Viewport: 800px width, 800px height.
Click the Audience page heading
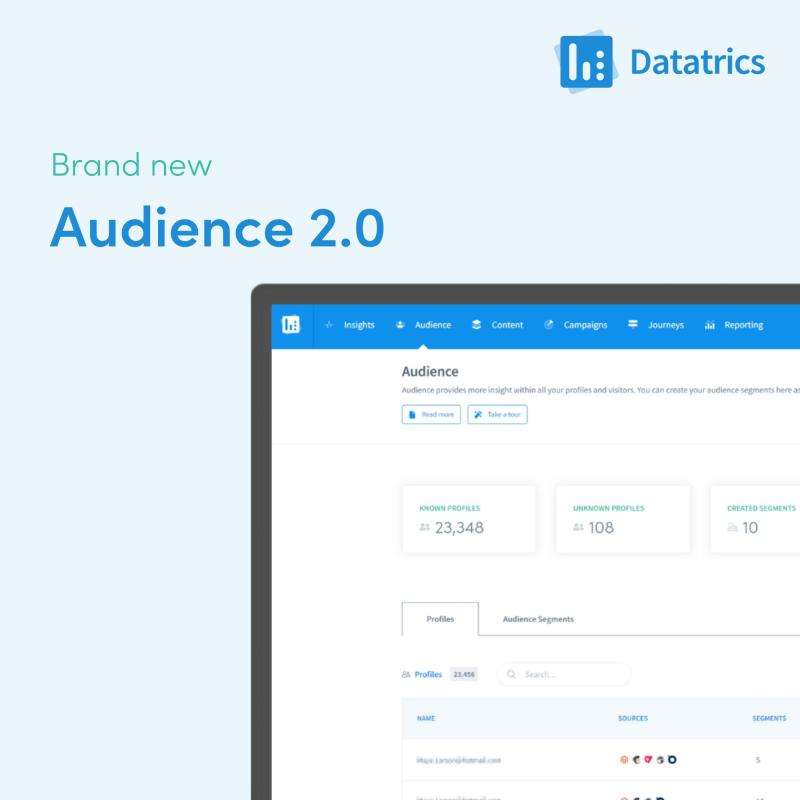pos(430,371)
